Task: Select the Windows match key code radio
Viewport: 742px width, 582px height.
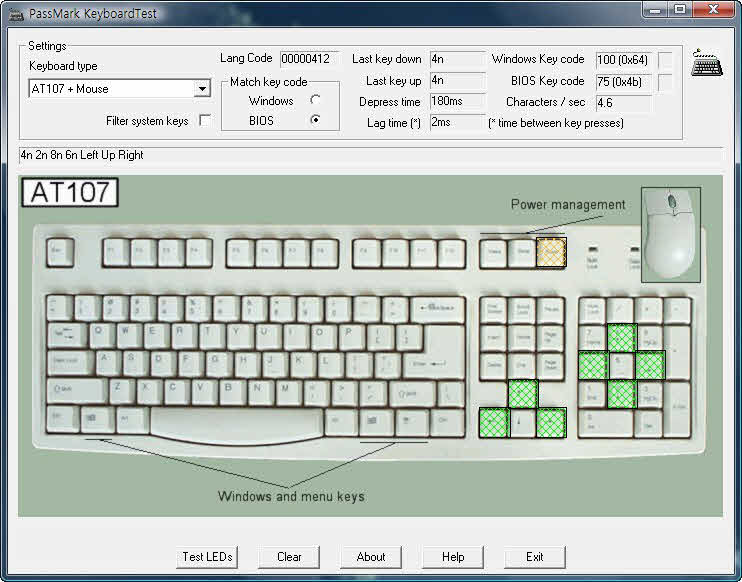Action: pos(315,100)
